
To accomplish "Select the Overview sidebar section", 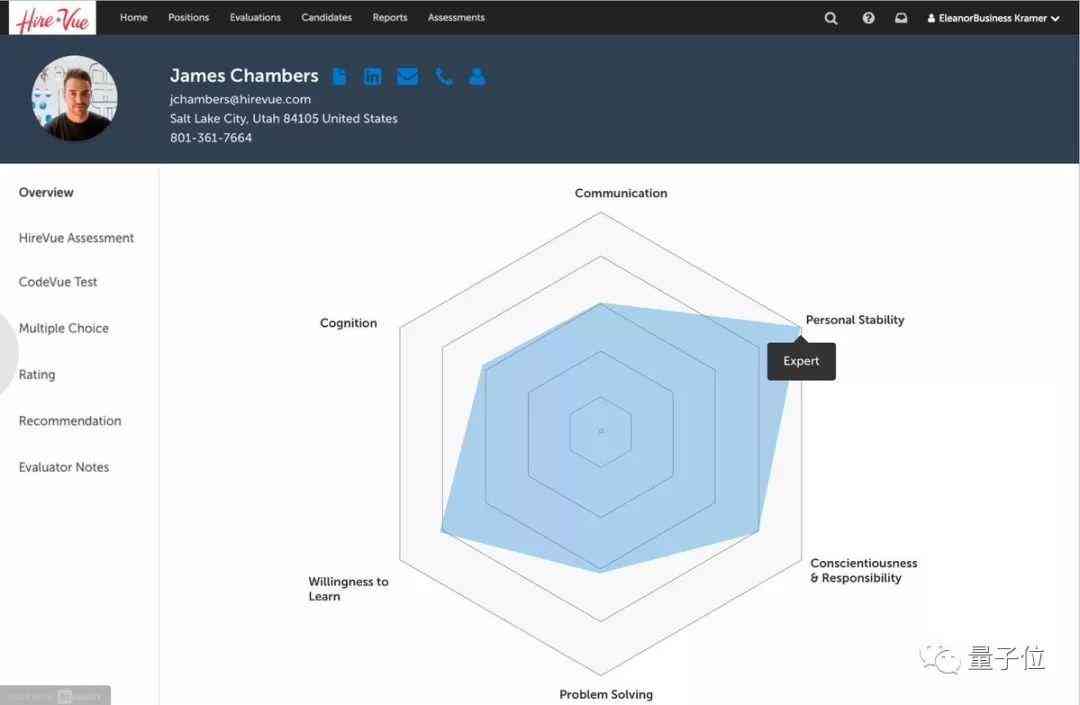I will click(46, 193).
